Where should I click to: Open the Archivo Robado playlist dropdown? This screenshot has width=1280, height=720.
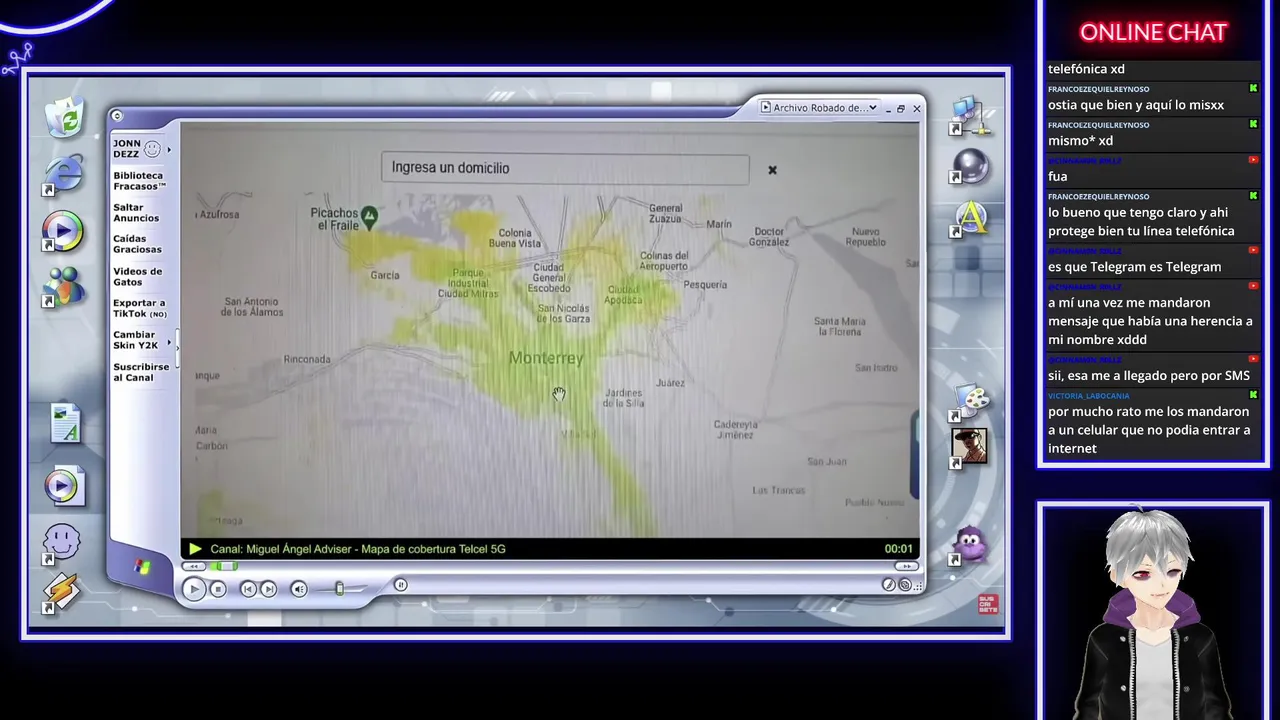tap(819, 108)
